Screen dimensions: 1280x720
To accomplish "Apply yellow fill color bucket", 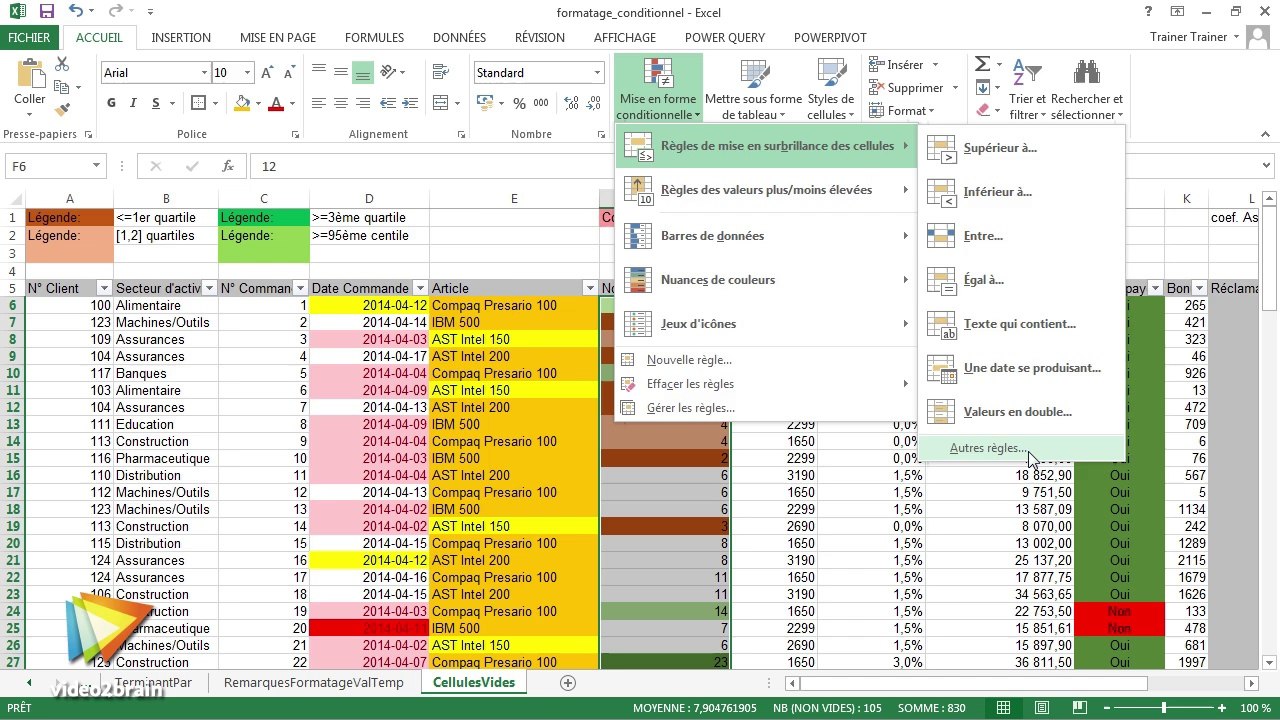I will point(240,103).
